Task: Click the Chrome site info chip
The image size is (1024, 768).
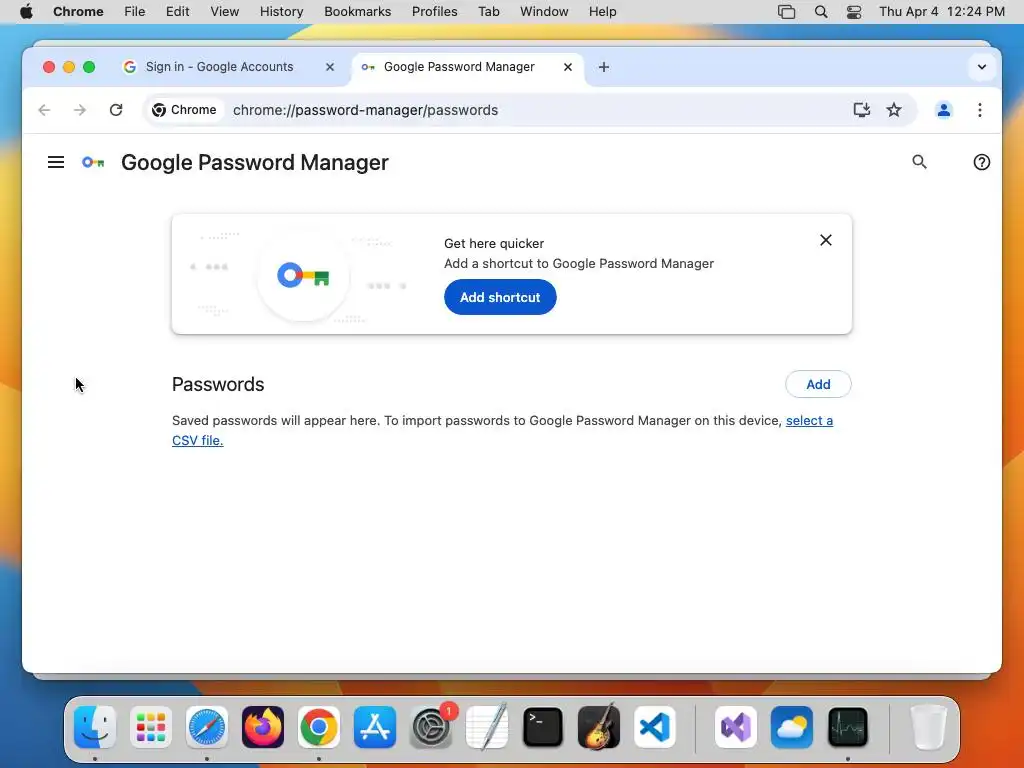Action: coord(184,110)
